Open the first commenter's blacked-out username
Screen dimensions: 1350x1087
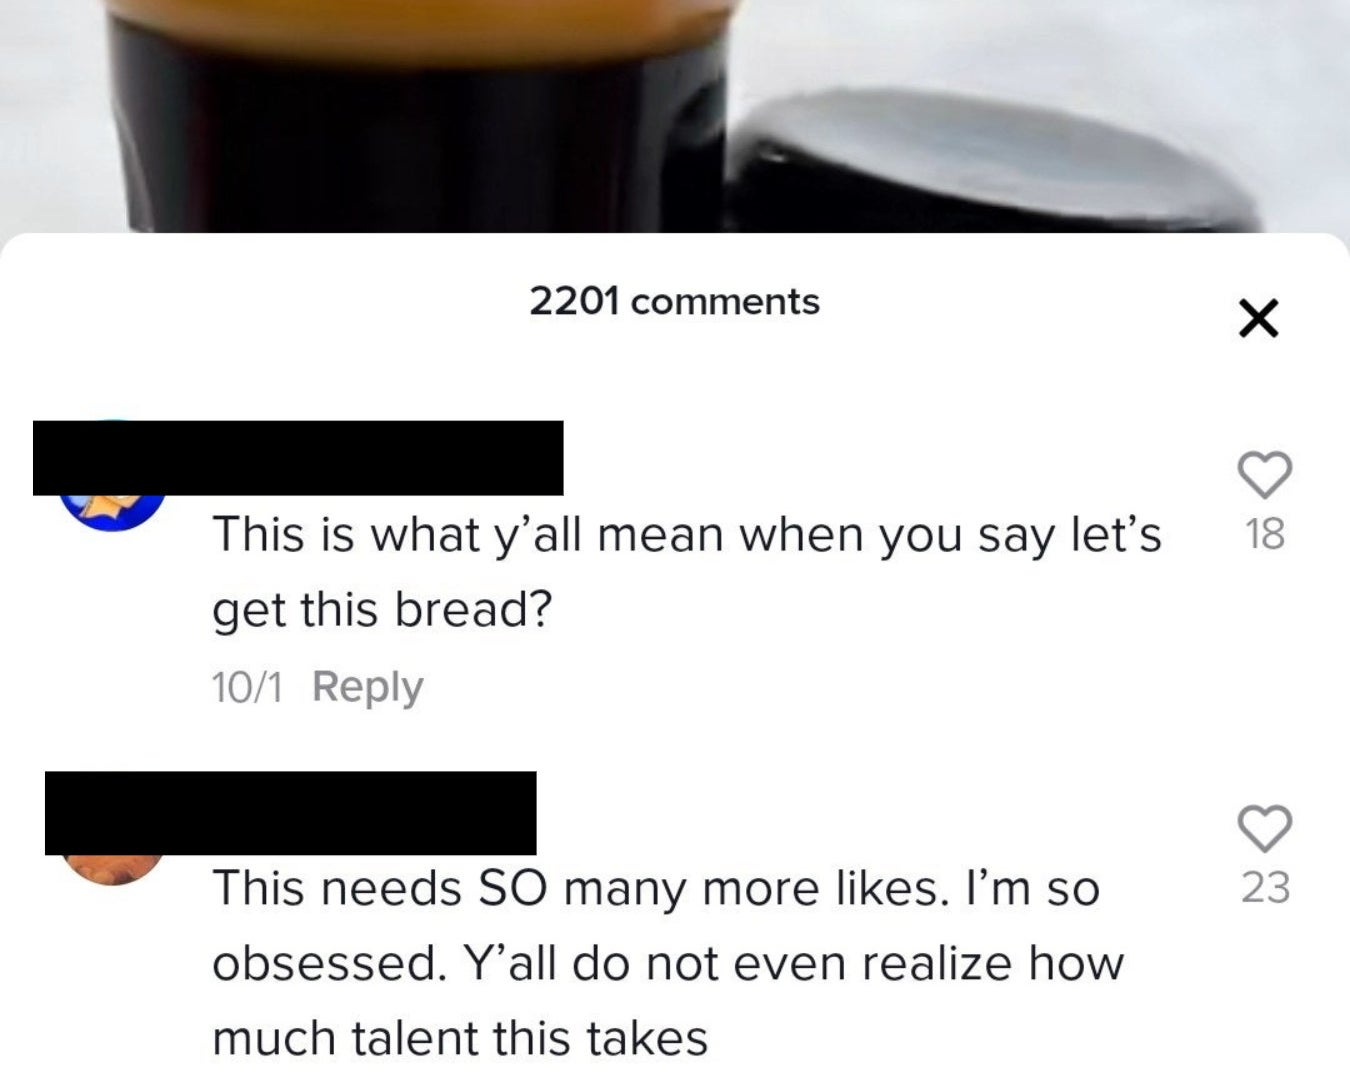298,458
